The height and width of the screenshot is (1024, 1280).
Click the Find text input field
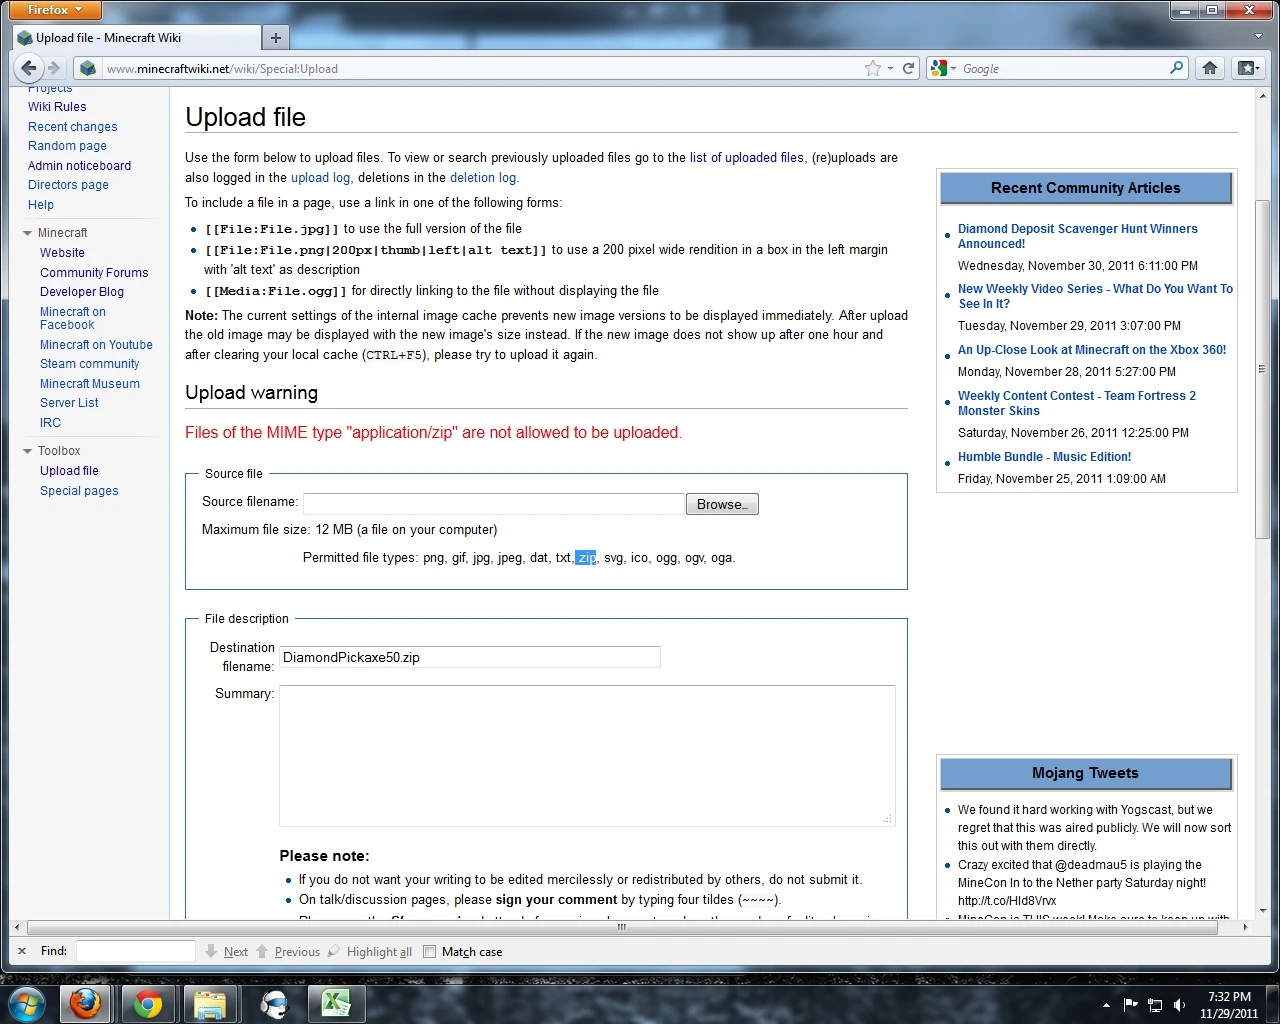point(136,951)
